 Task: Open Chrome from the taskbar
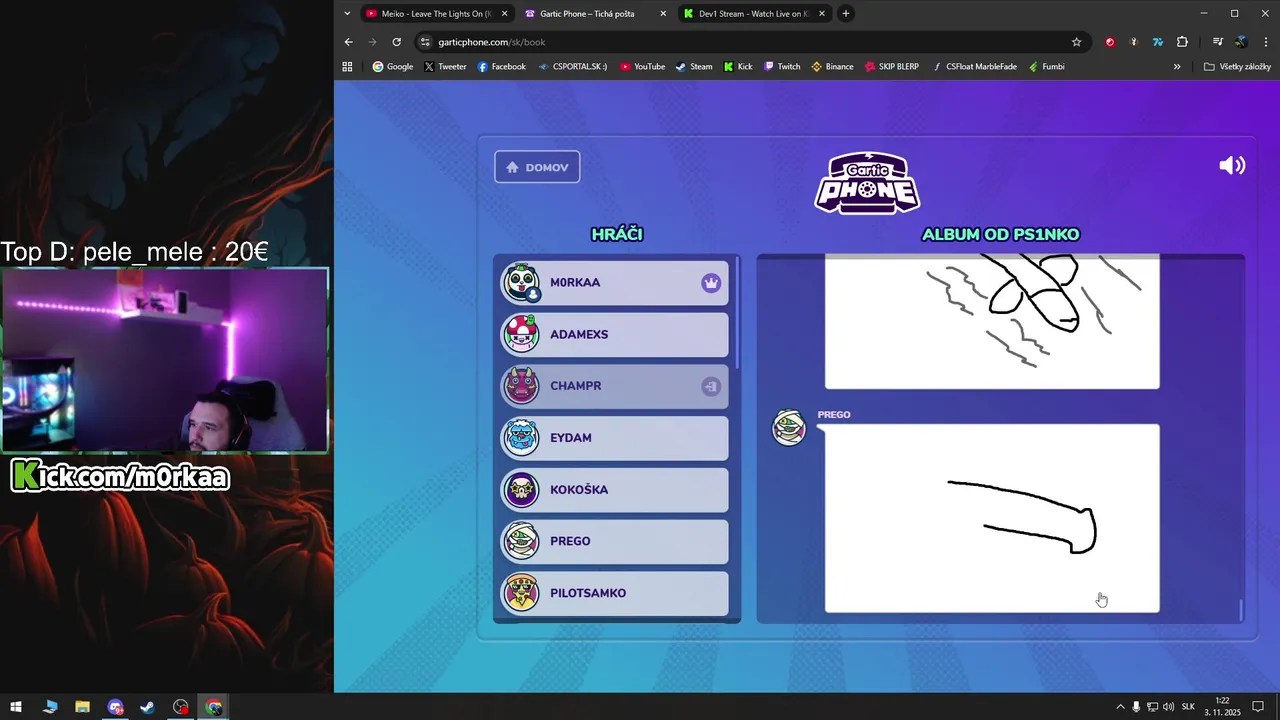[214, 707]
